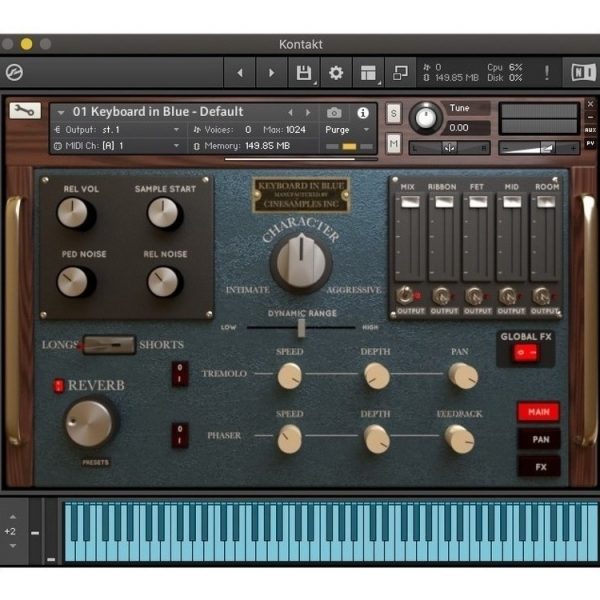Go to next instrument with right arrow toolbar button

(271, 73)
